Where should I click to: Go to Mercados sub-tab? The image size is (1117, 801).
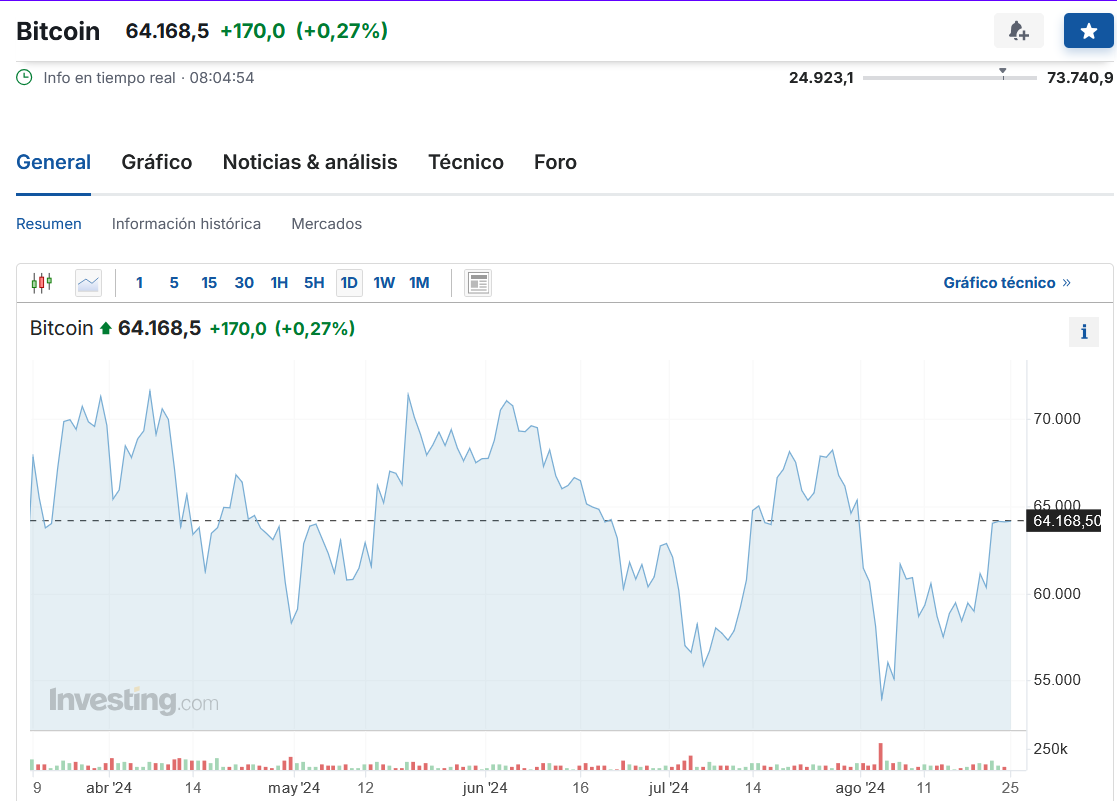coord(326,224)
